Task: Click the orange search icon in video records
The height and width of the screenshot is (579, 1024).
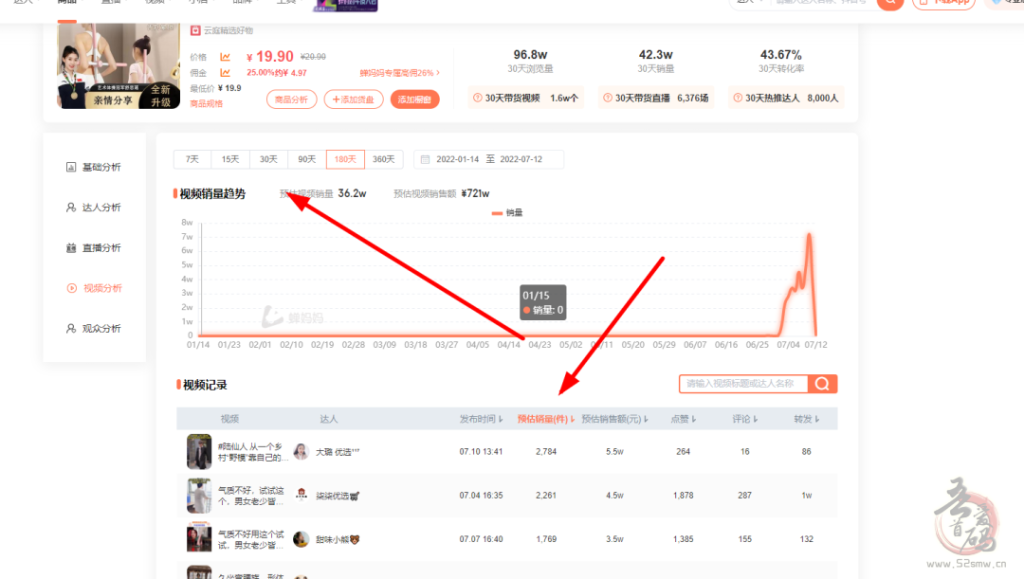Action: point(822,384)
